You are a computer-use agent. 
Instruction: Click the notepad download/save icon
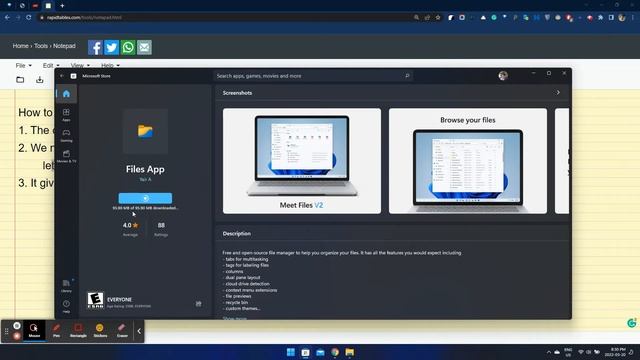(x=40, y=80)
